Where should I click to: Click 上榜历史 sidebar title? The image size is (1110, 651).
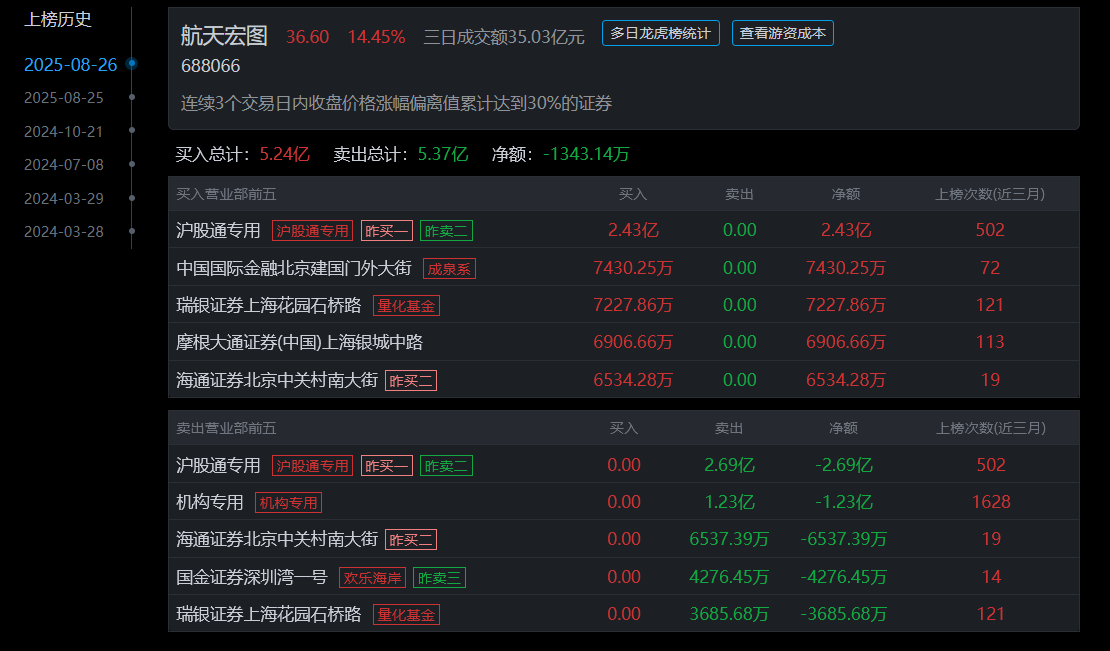click(58, 20)
